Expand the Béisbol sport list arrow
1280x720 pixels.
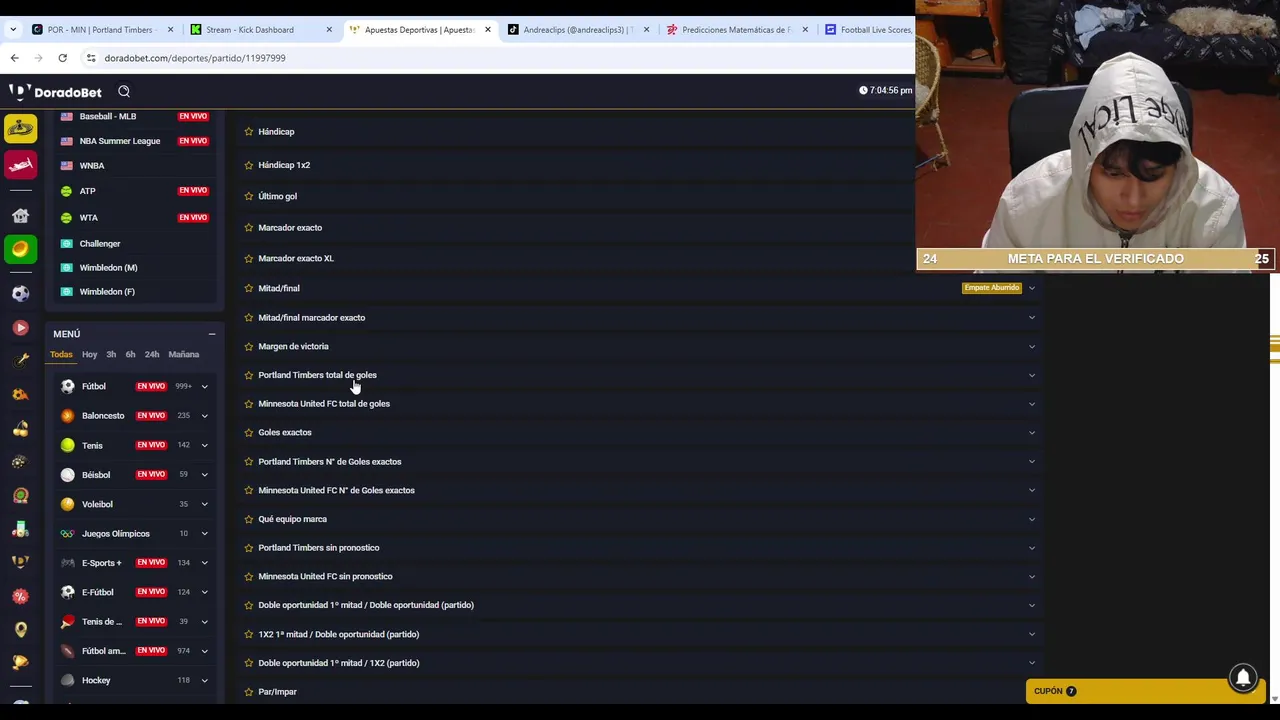(204, 475)
